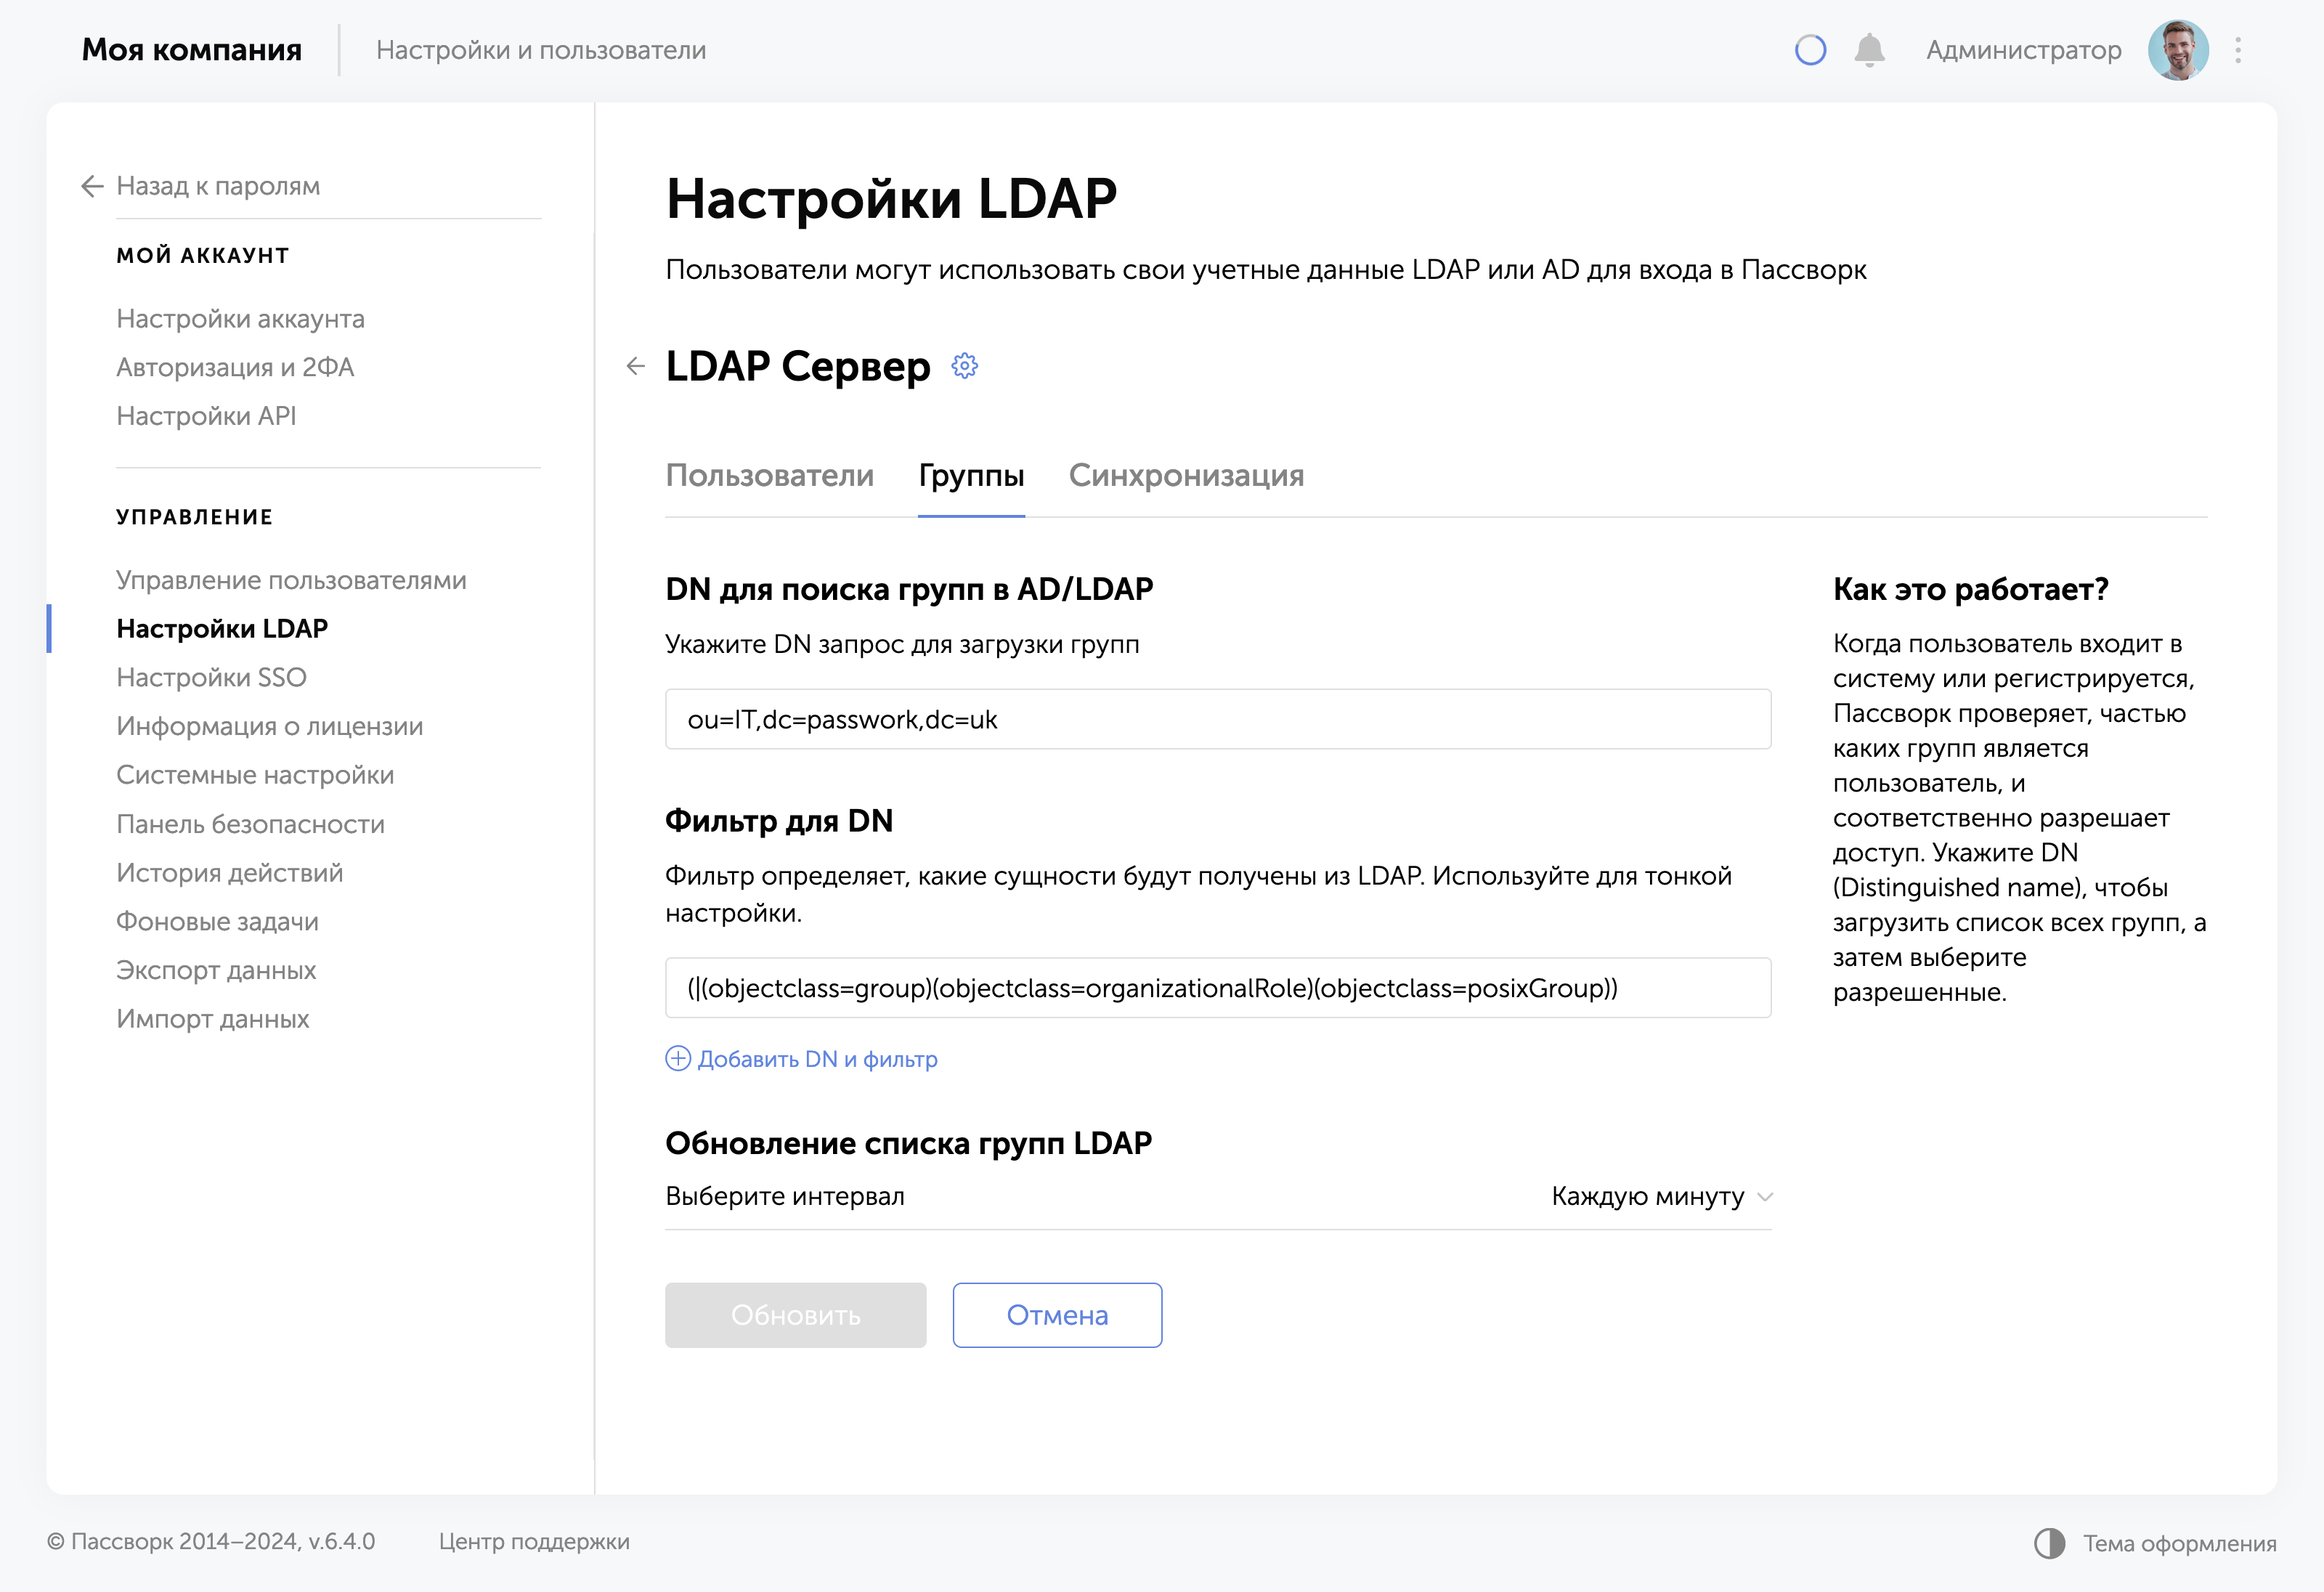Open the three-dot menu in top bar
The width and height of the screenshot is (2324, 1592).
click(x=2238, y=49)
